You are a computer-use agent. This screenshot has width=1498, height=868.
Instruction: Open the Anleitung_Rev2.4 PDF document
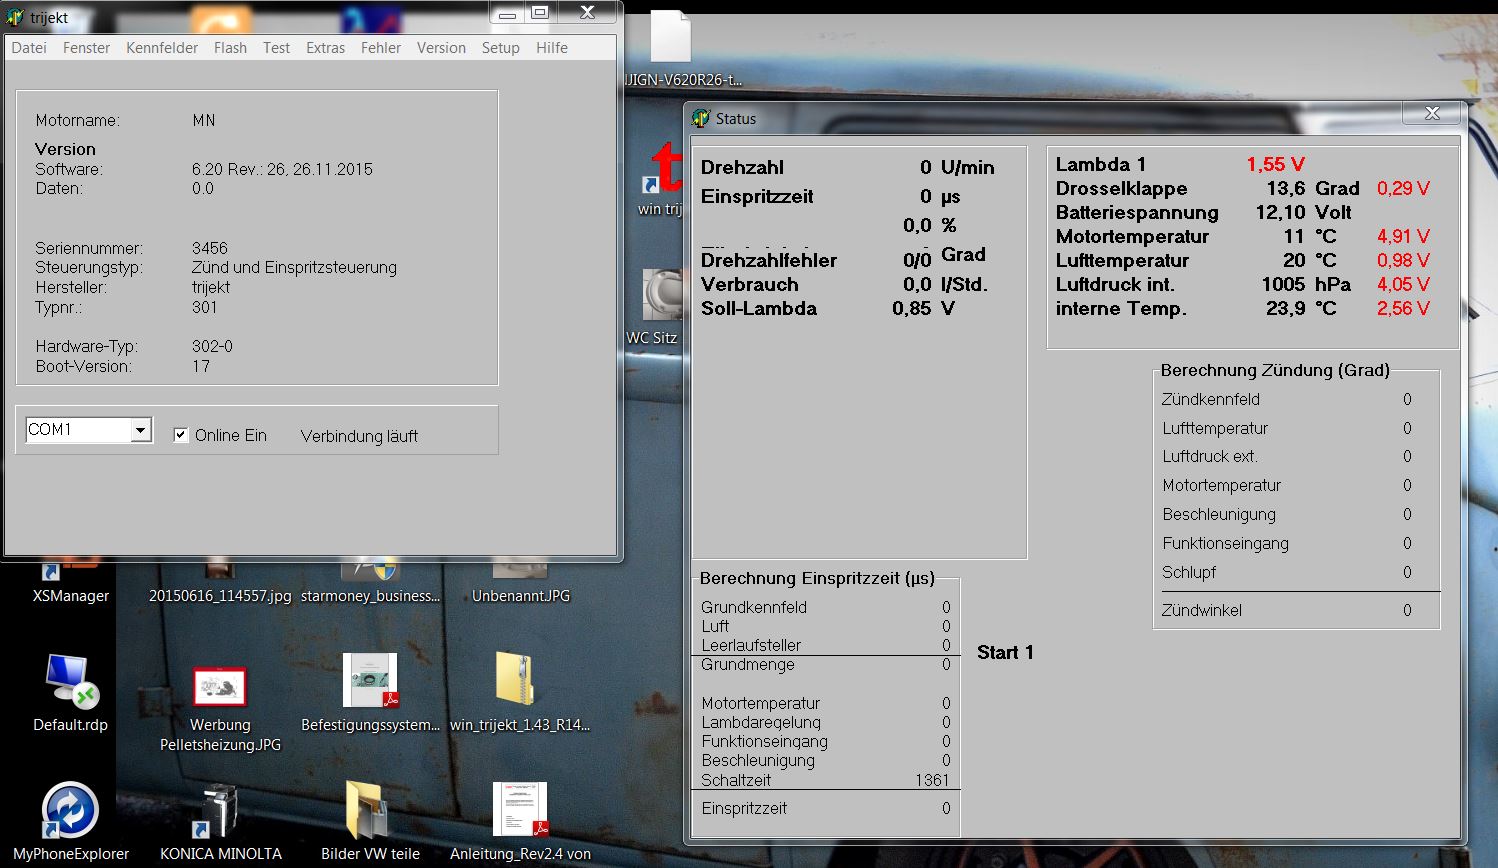pos(519,811)
